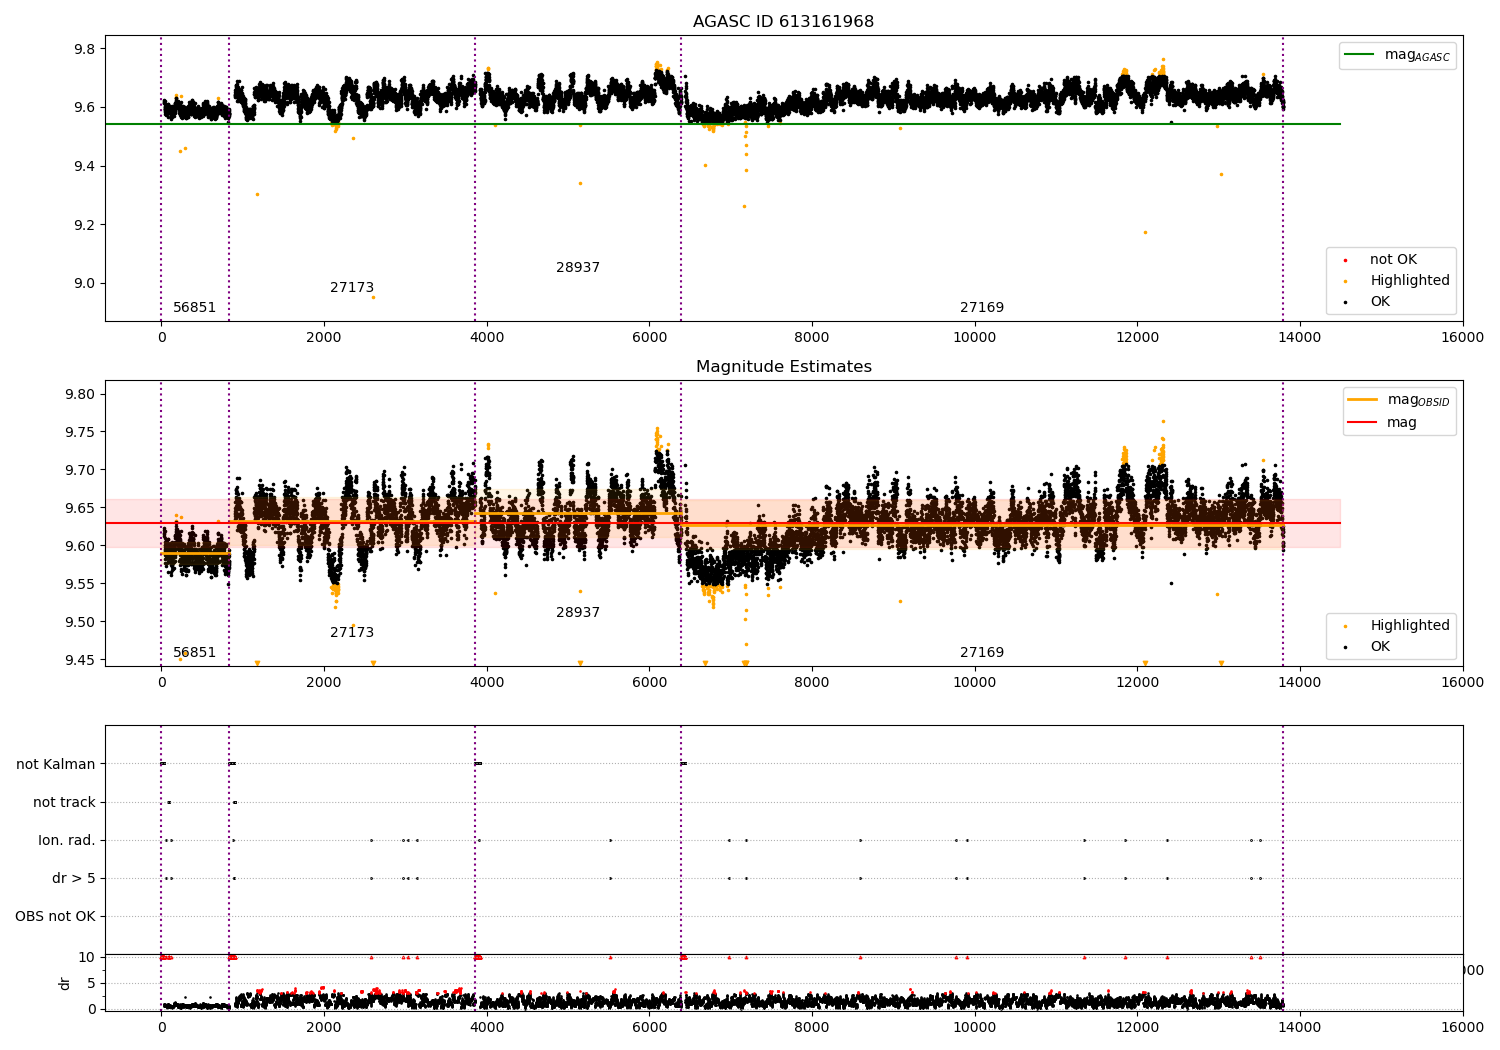Select the orange mag OBSID legend line
Image resolution: width=1500 pixels, height=1050 pixels.
click(x=1363, y=400)
